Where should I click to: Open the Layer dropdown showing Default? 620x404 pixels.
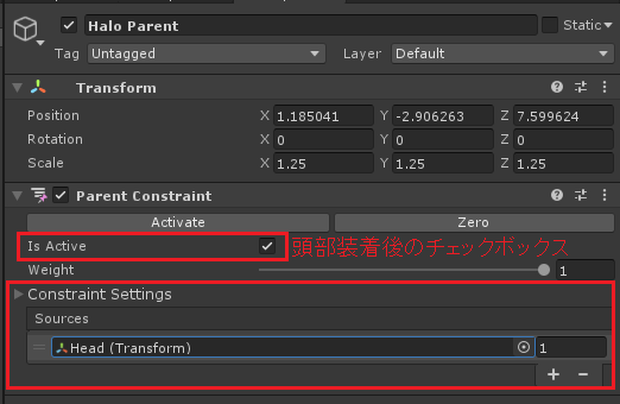click(503, 53)
